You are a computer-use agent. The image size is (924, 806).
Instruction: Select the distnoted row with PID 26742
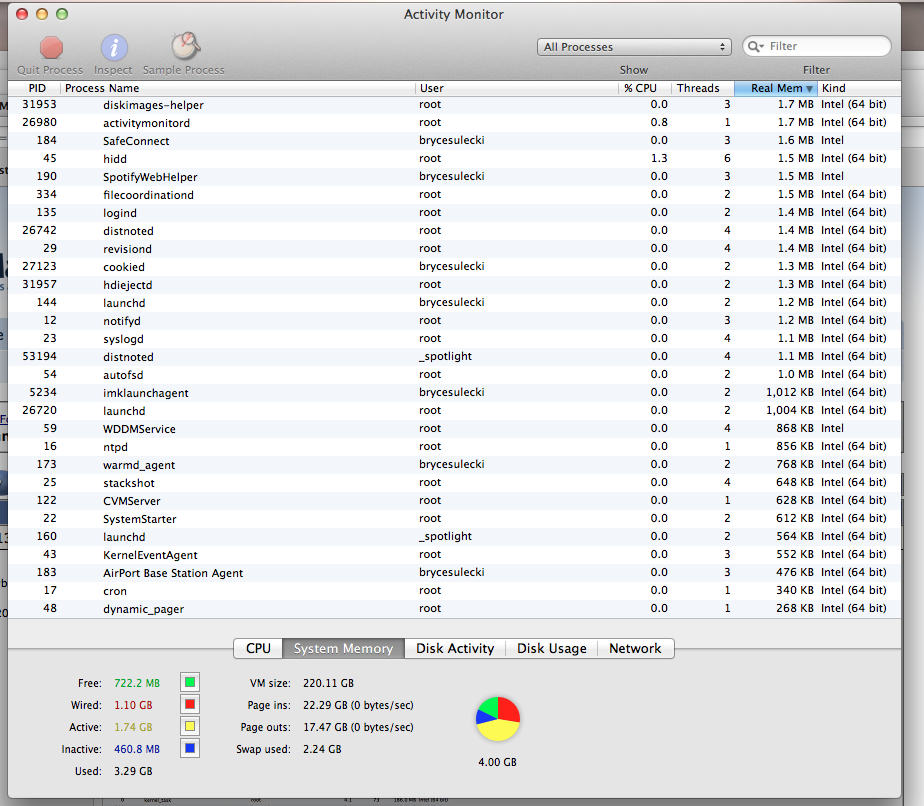tap(454, 230)
